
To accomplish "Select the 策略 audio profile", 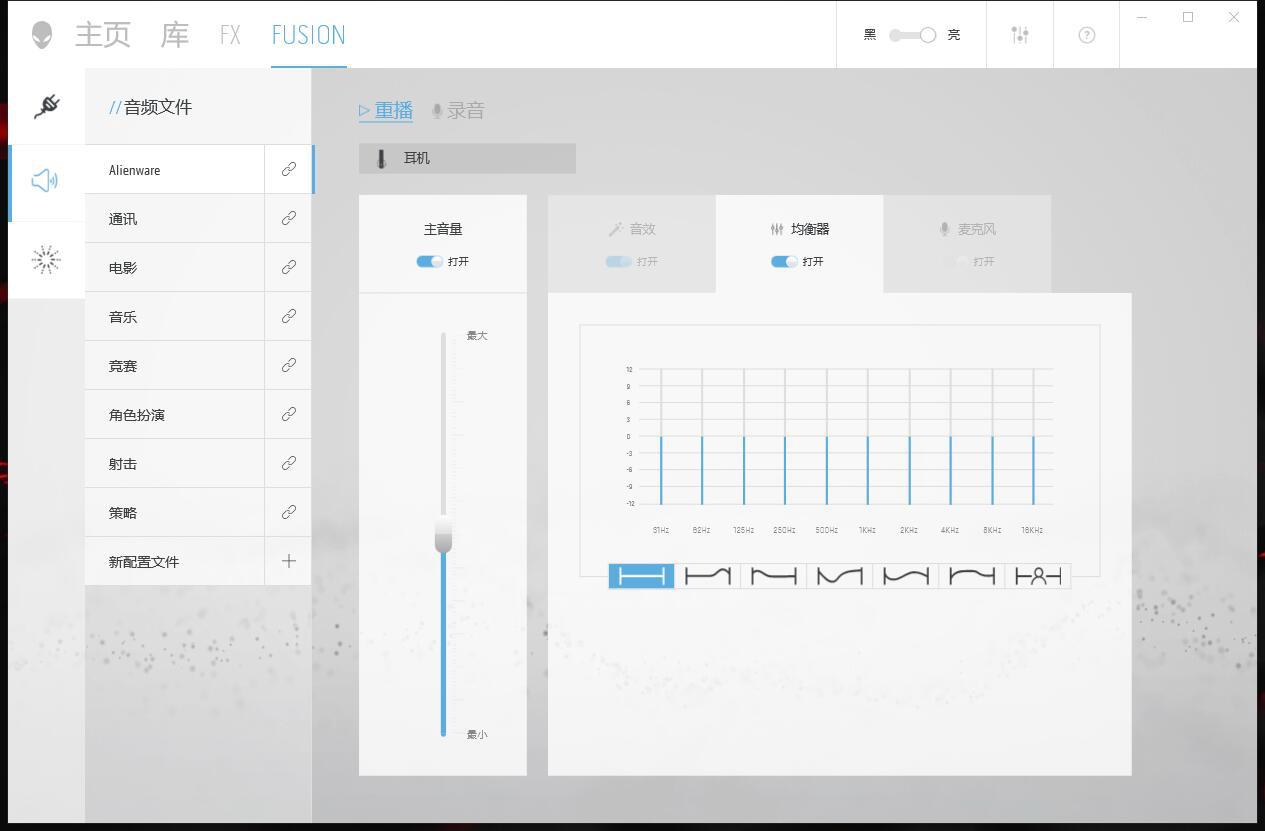I will point(174,512).
